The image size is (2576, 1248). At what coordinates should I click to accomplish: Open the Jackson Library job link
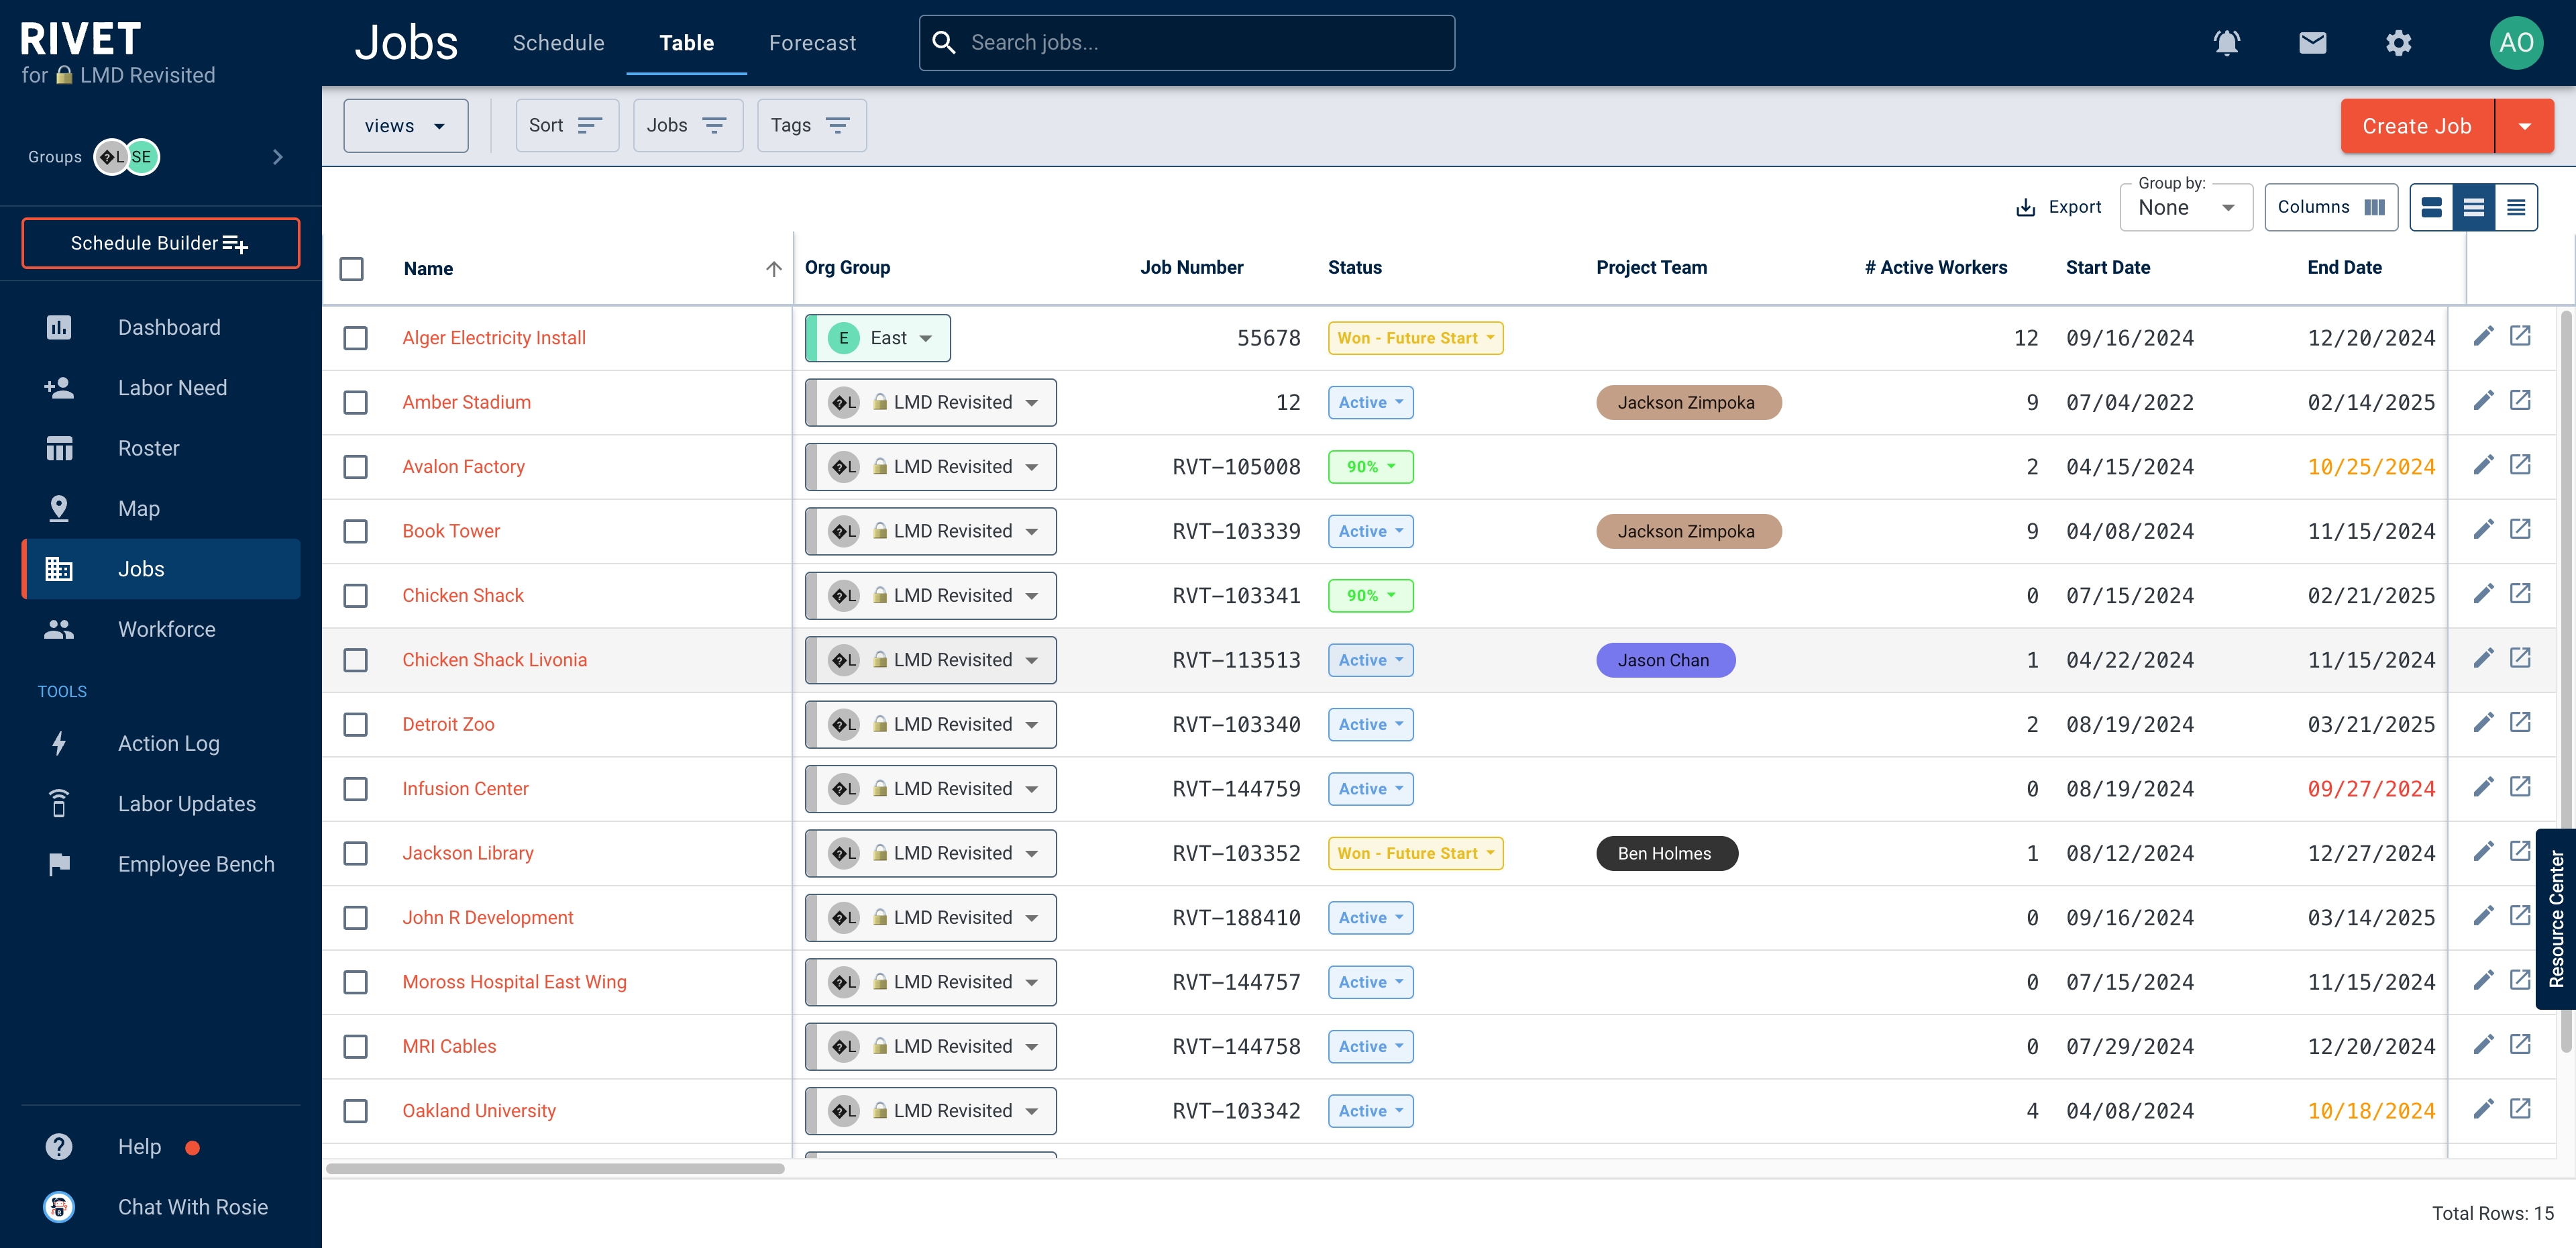point(468,853)
